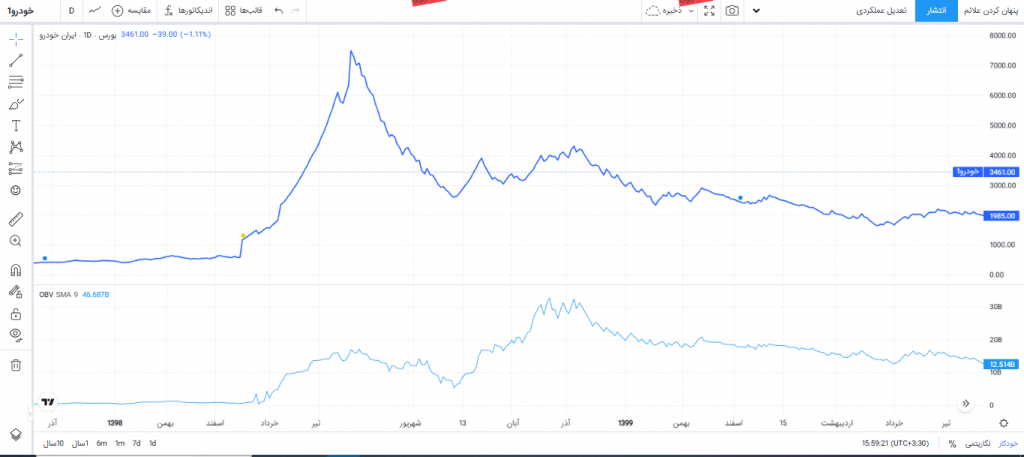The width and height of the screenshot is (1024, 457).
Task: Click the trash icon to remove drawings
Action: pyautogui.click(x=16, y=365)
